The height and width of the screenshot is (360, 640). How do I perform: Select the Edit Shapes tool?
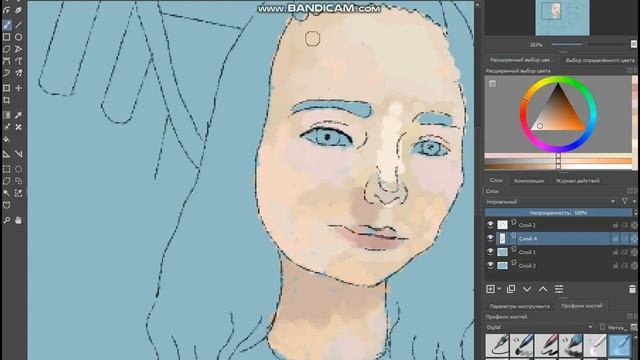tap(7, 10)
